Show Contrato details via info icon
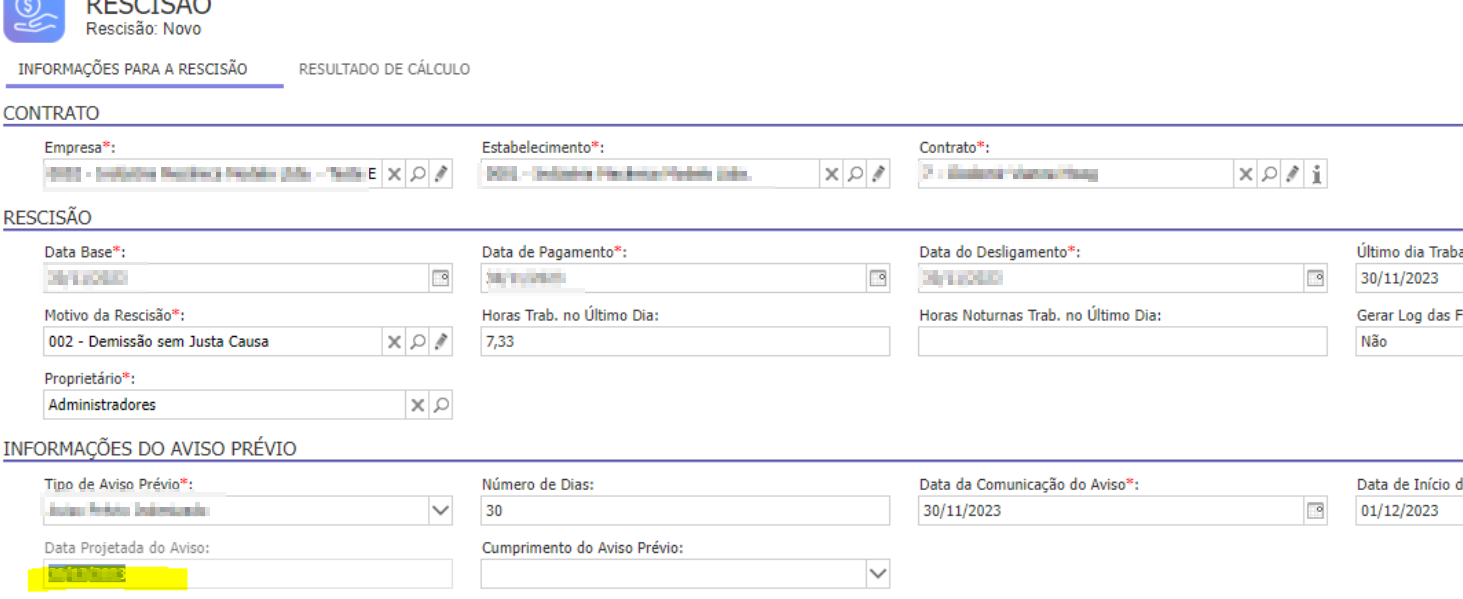1463x599 pixels. pyautogui.click(x=1316, y=175)
